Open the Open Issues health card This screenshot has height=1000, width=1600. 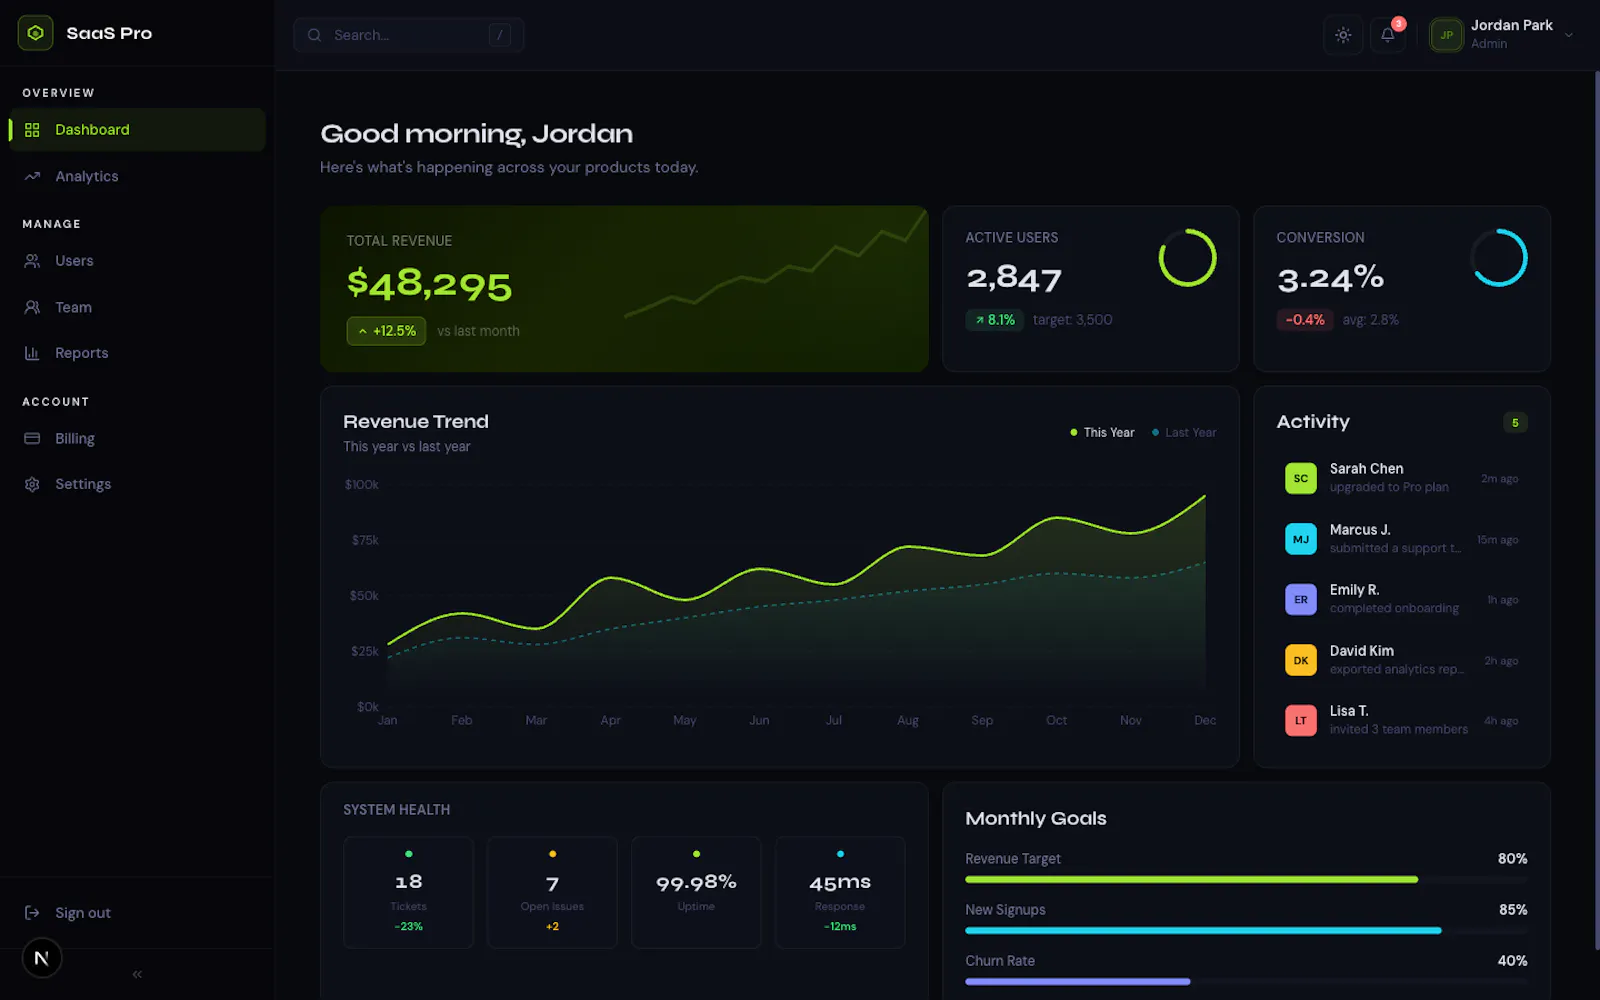point(552,892)
